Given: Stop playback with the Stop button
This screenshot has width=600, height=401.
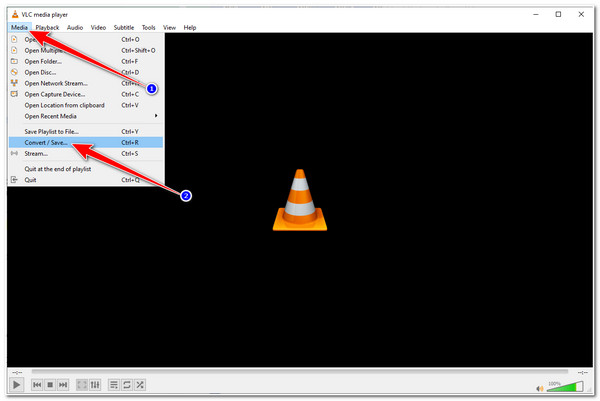Looking at the screenshot, I should pos(50,385).
